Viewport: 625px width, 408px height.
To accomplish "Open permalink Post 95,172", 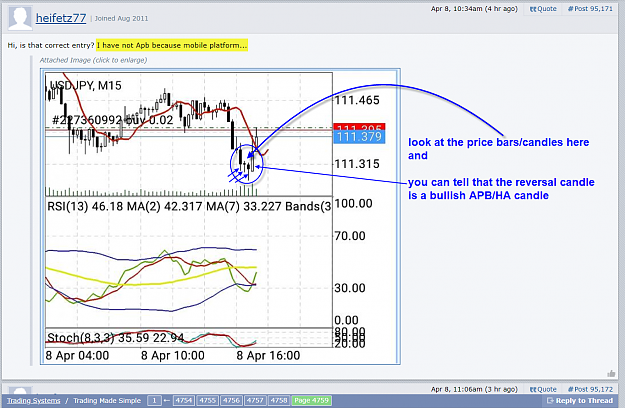I will [590, 389].
